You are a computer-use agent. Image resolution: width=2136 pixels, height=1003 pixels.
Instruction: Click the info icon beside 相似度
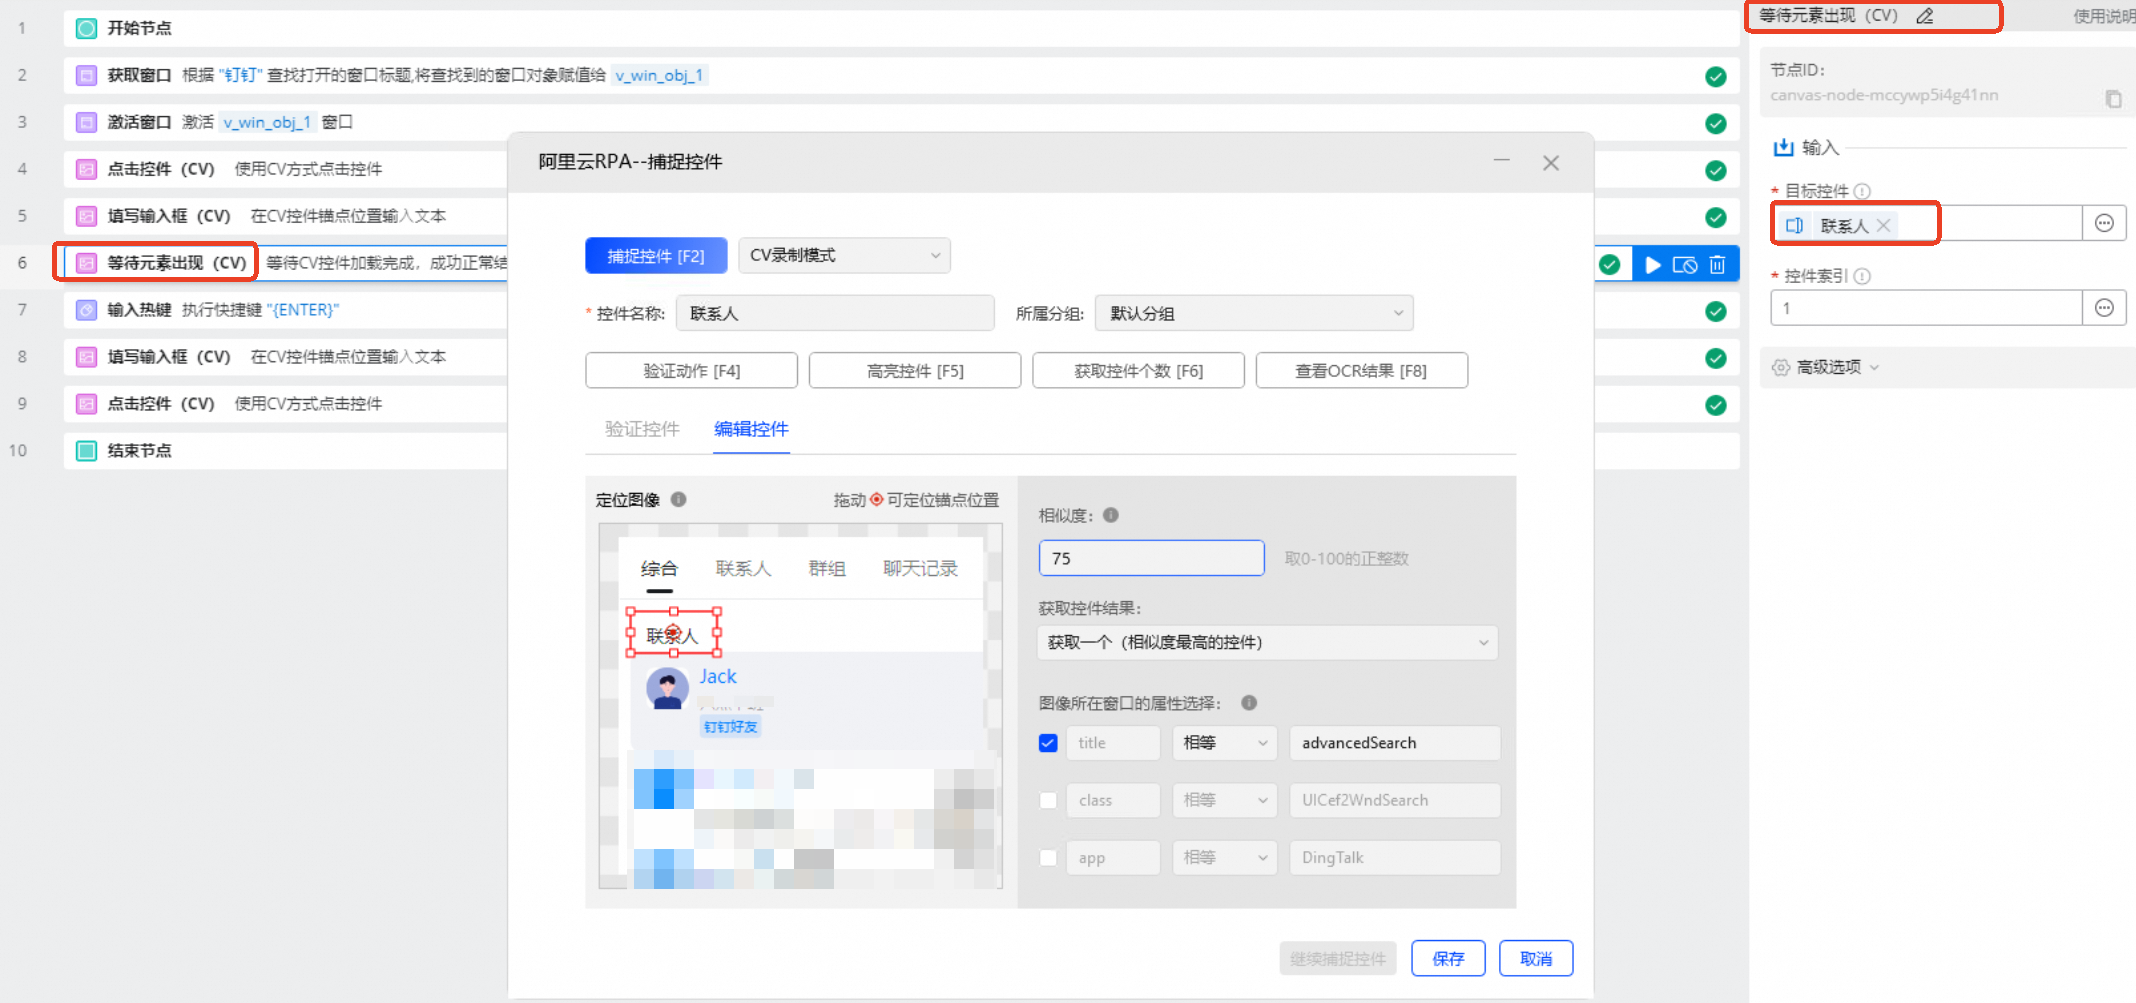[x=1111, y=515]
